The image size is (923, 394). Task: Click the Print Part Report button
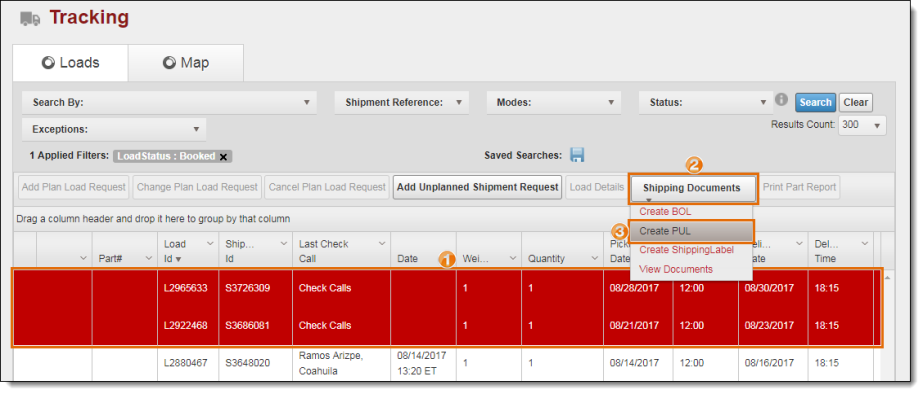click(x=799, y=187)
